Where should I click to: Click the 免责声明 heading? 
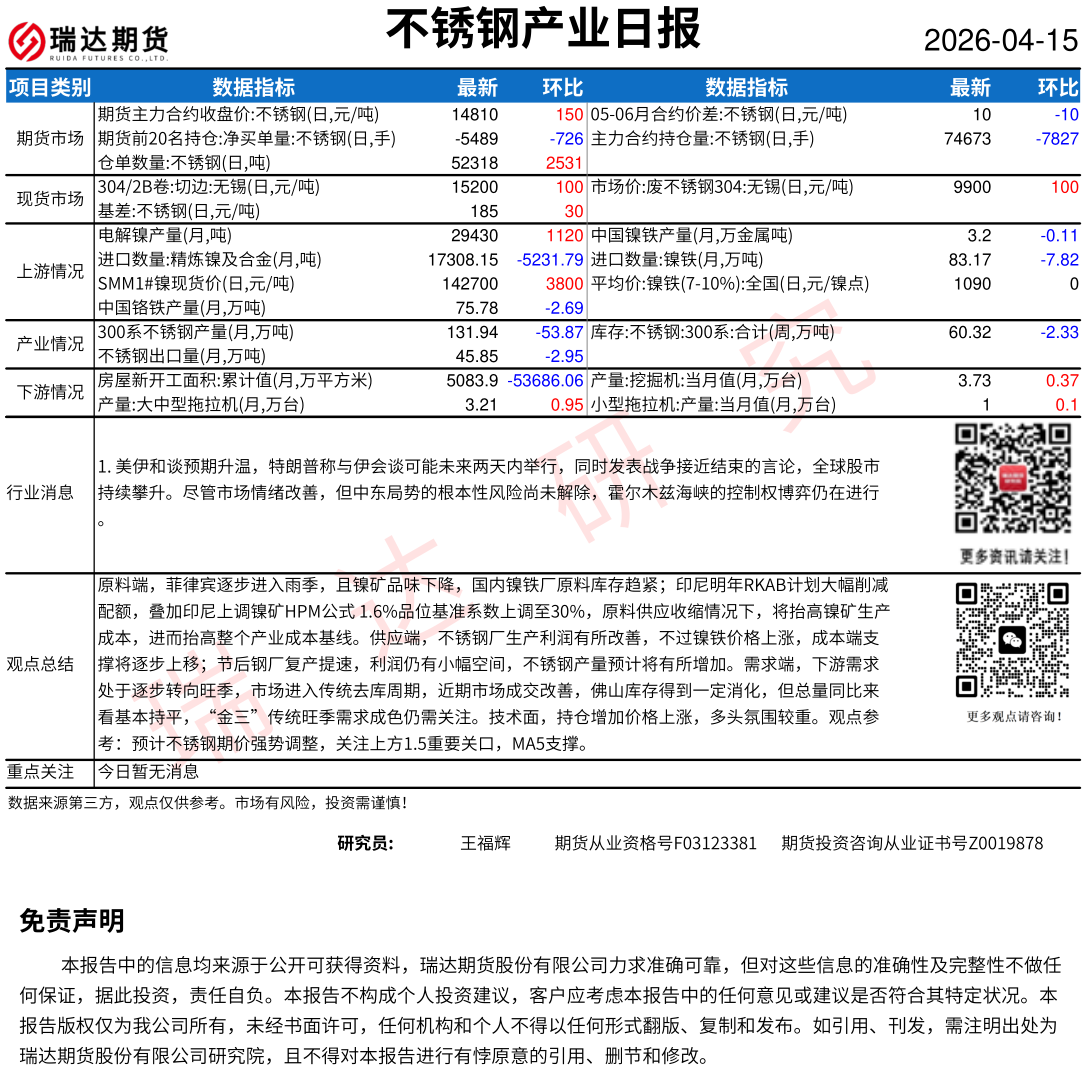click(72, 921)
